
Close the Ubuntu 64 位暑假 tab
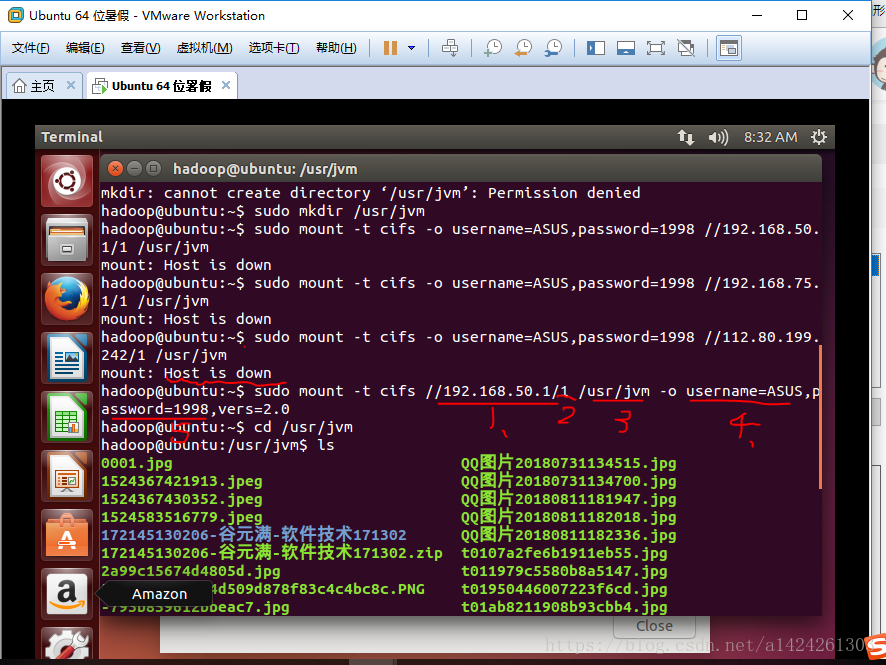coord(226,85)
